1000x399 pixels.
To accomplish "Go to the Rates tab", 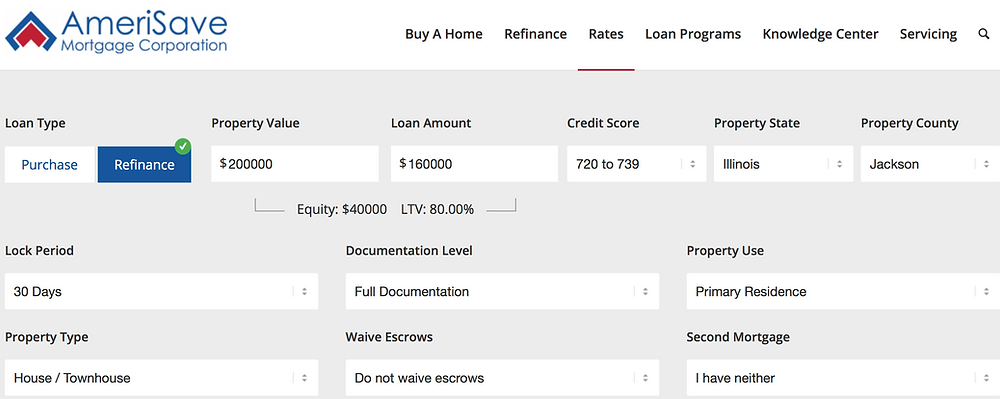I will 606,34.
